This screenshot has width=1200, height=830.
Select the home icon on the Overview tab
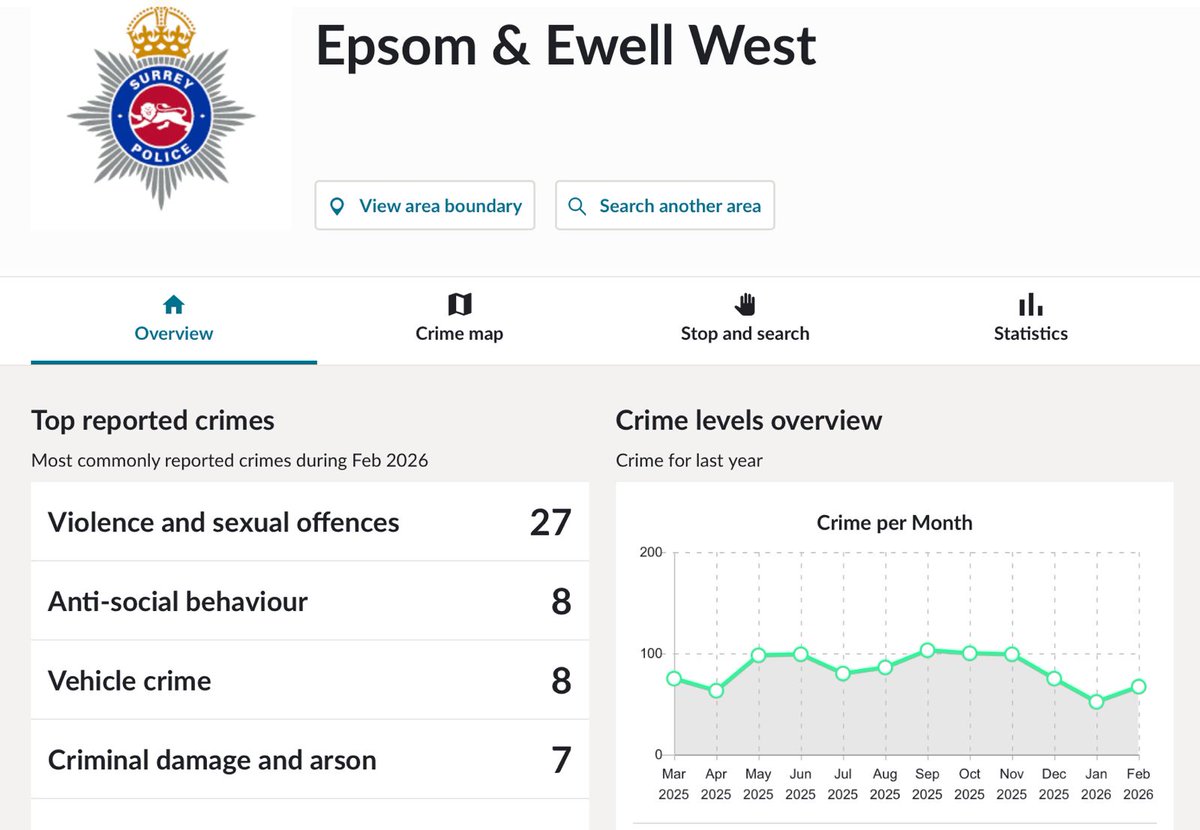coord(174,303)
